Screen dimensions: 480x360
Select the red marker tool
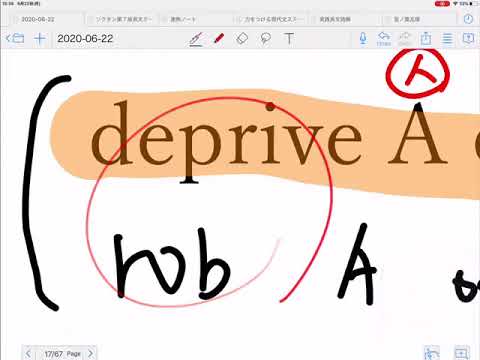(x=219, y=39)
